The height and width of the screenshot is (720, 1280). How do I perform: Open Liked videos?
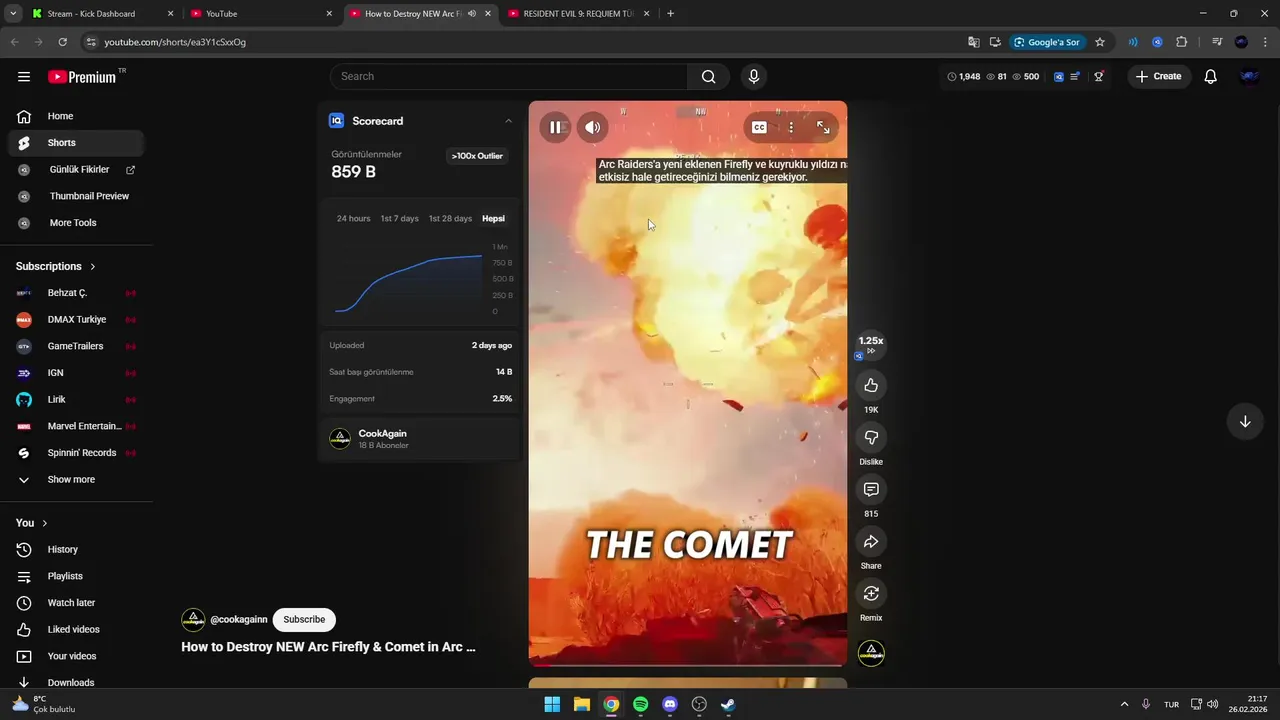coord(76,629)
